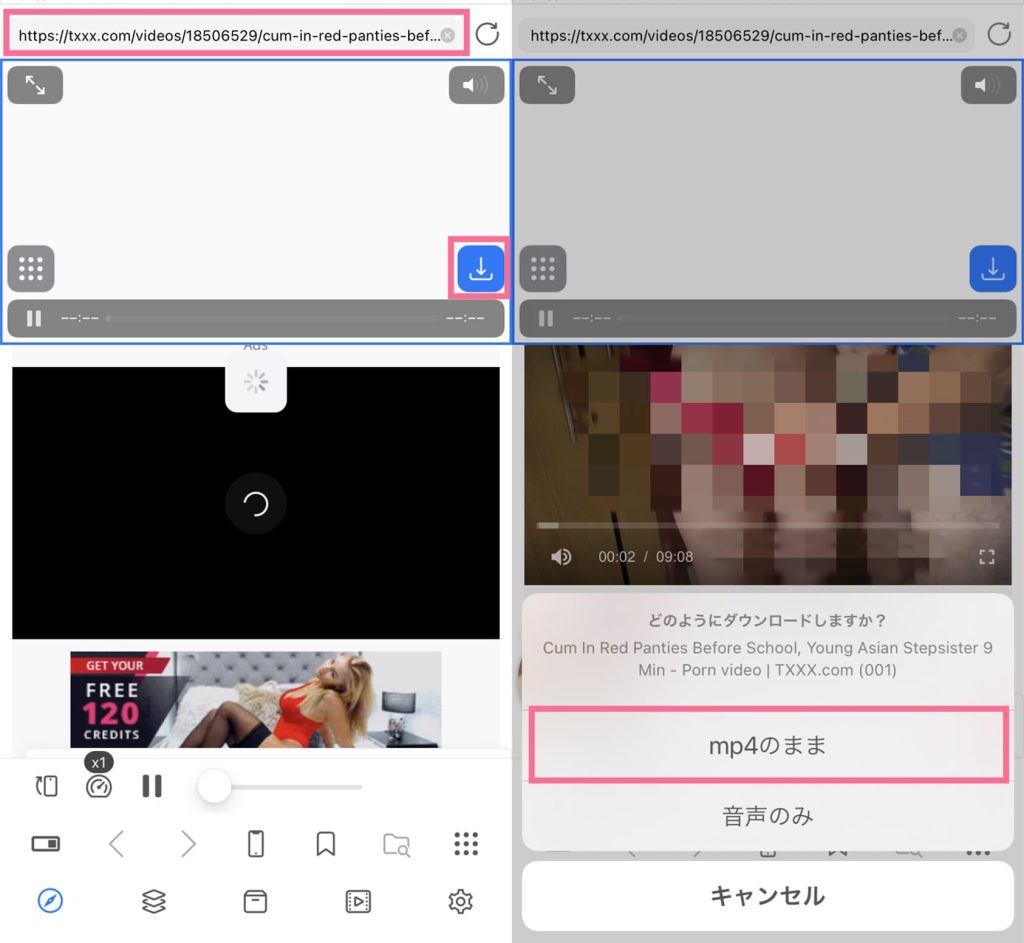Tap the rotate screen icon beside the speed gauge
Viewport: 1024px width, 943px height.
point(47,786)
